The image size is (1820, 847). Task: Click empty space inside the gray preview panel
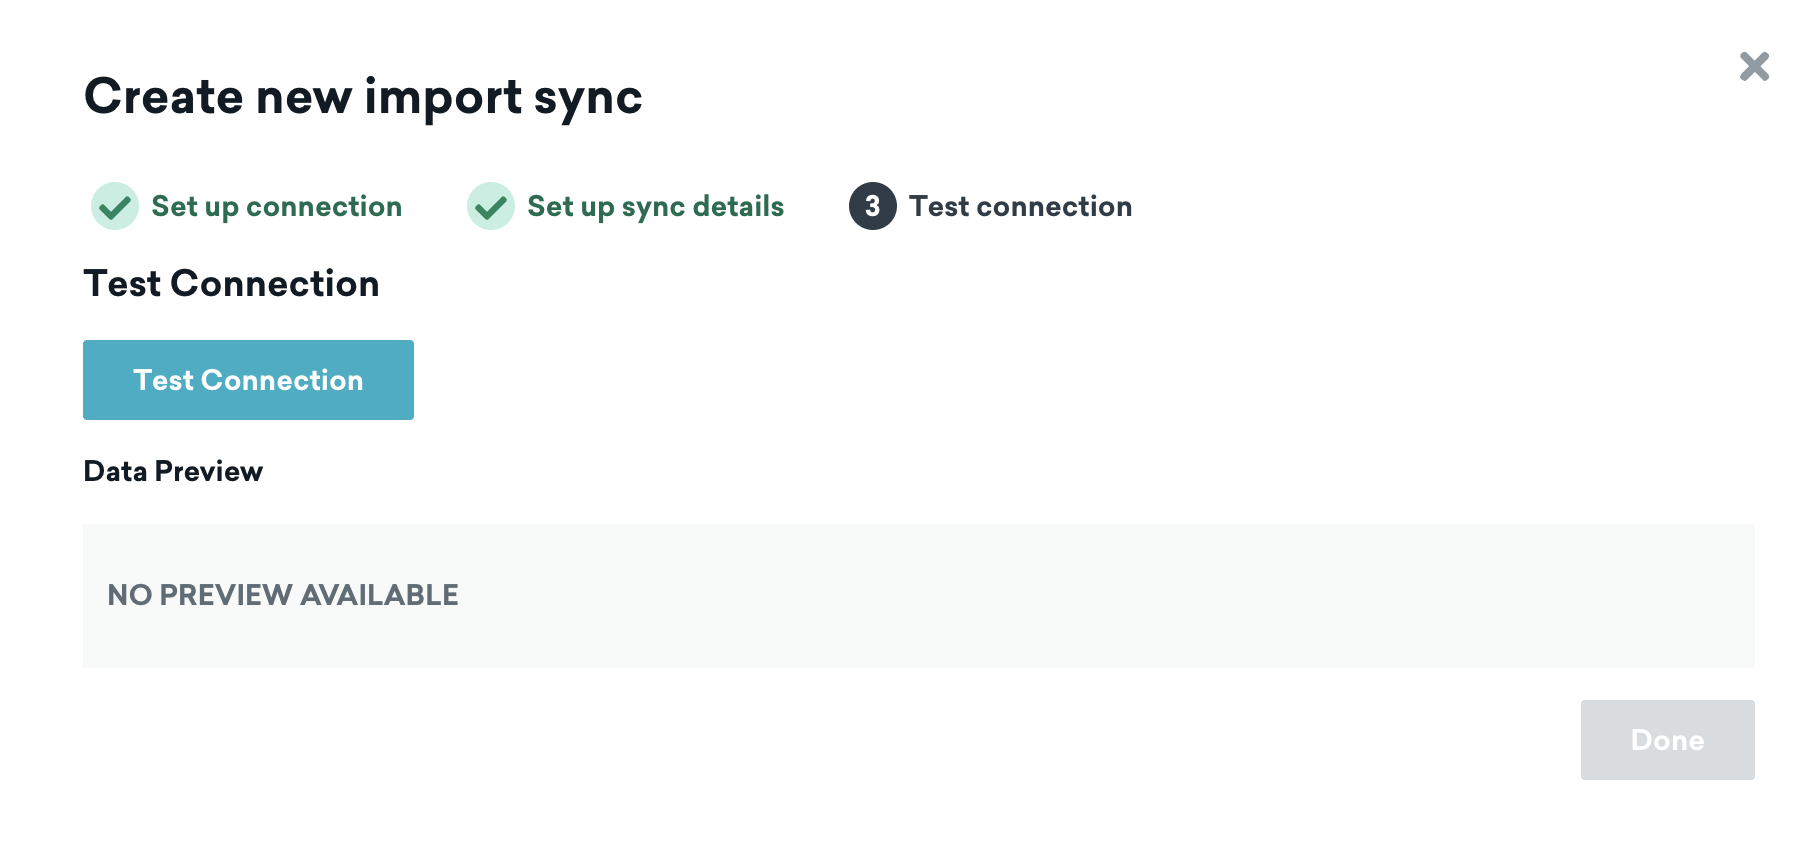click(x=1100, y=596)
